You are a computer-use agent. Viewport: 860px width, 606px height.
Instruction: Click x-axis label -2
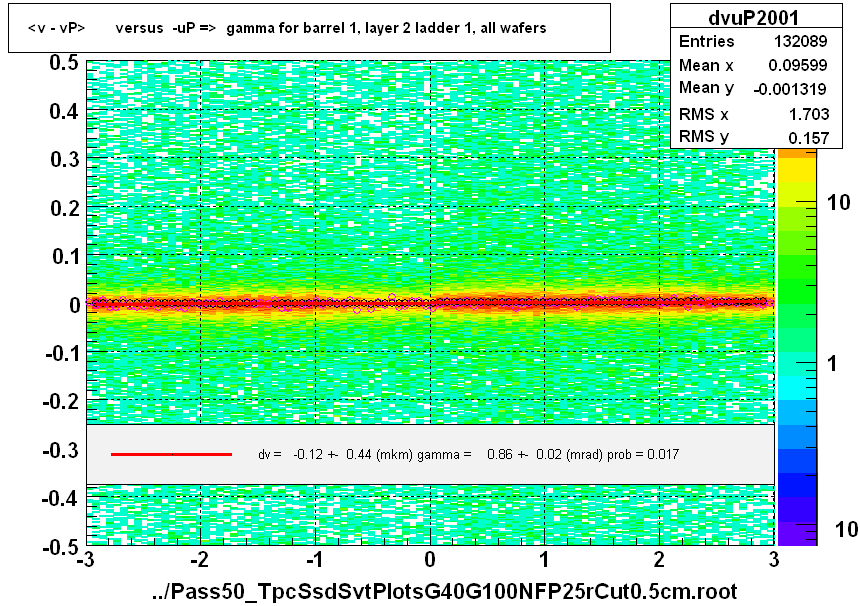click(x=200, y=559)
